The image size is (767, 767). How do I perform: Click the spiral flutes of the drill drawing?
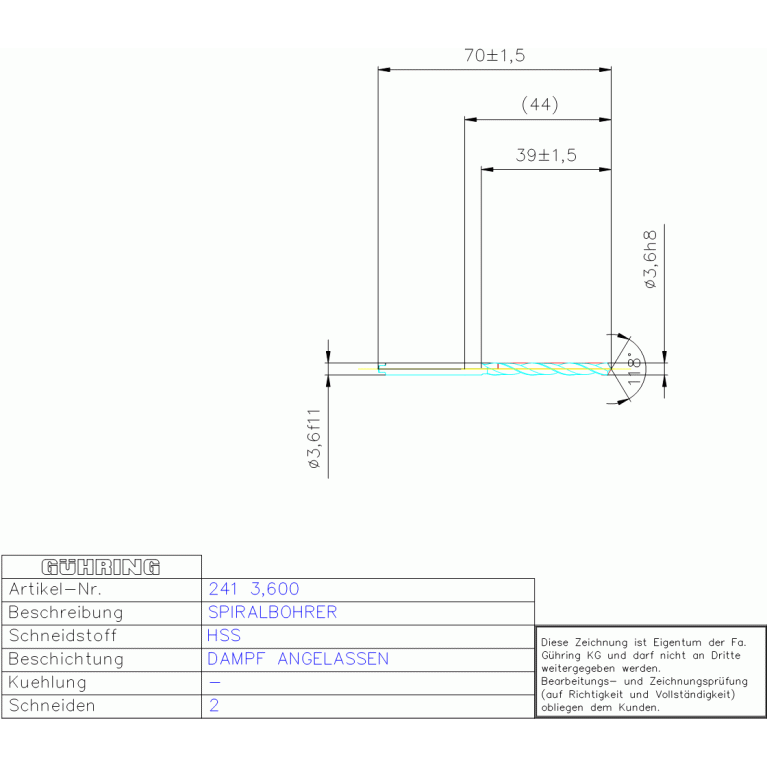coord(550,368)
